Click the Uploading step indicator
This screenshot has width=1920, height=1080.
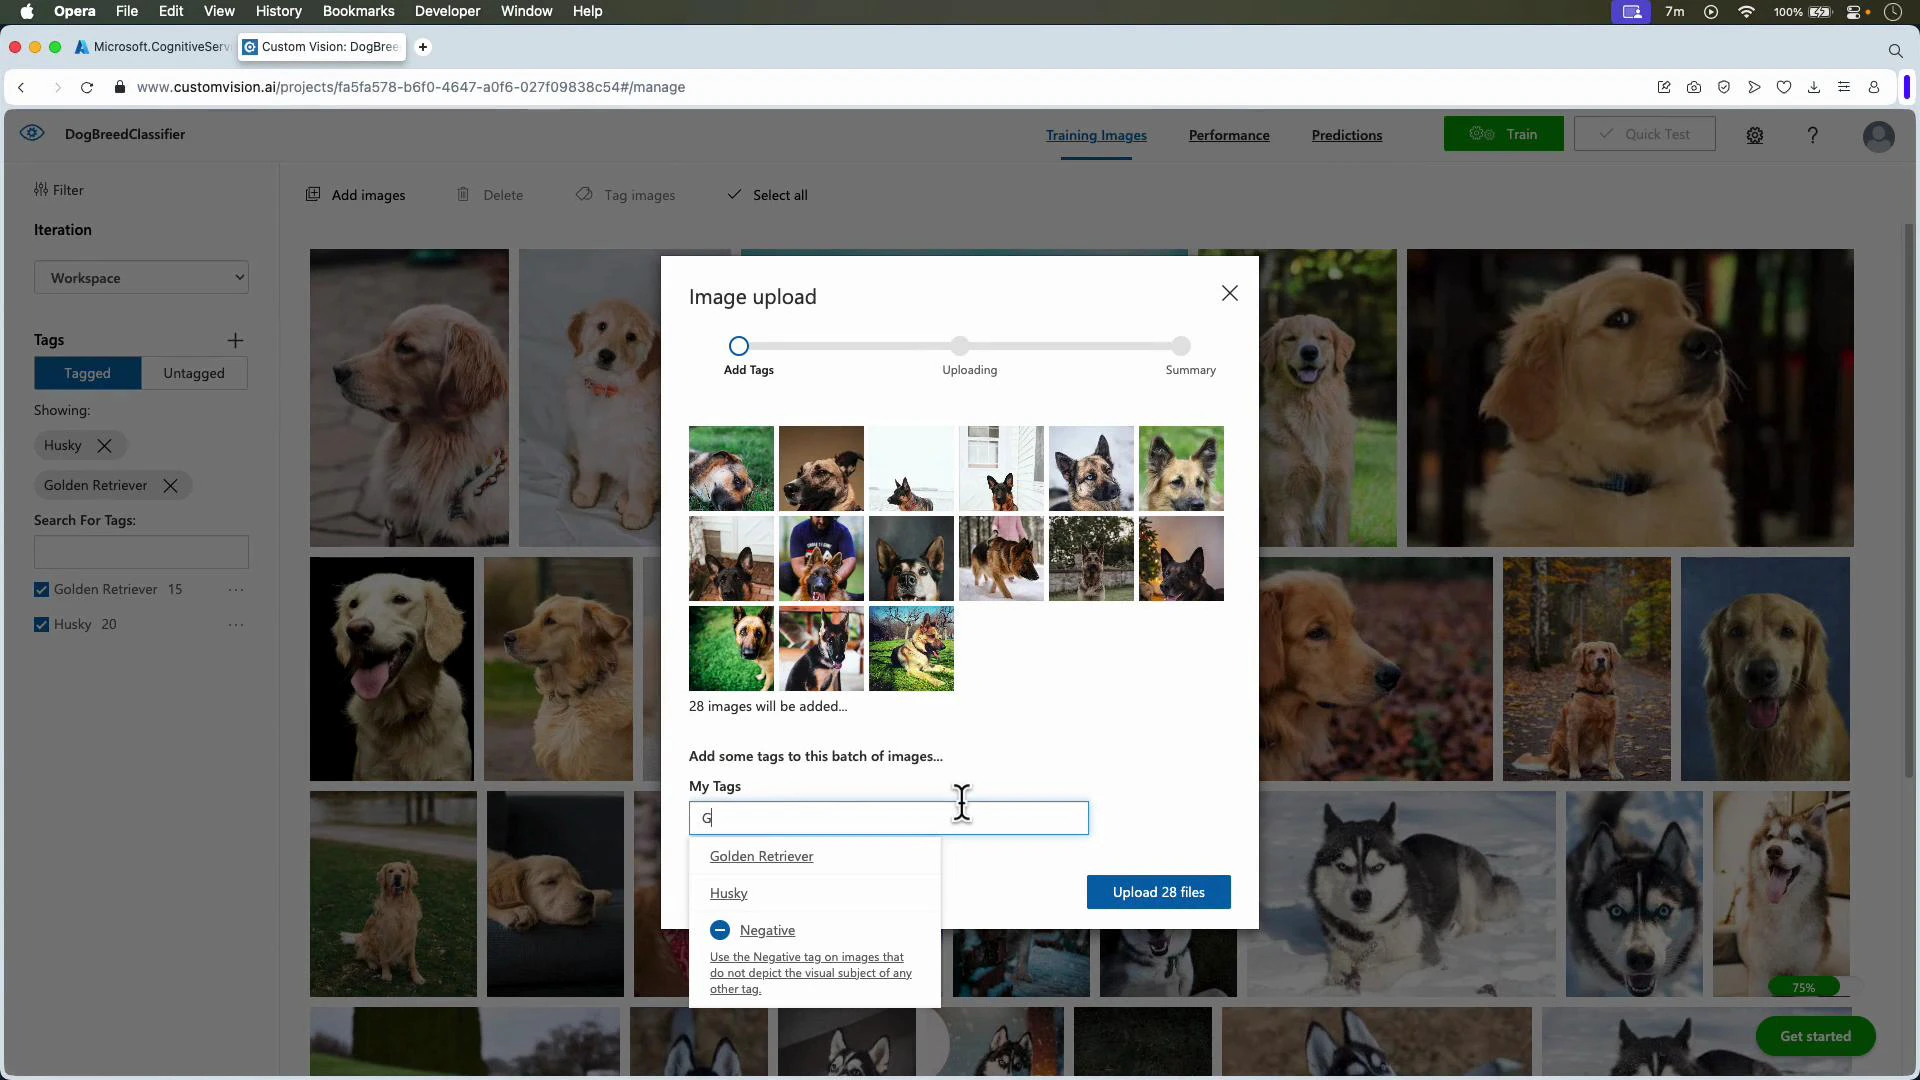[x=960, y=346]
